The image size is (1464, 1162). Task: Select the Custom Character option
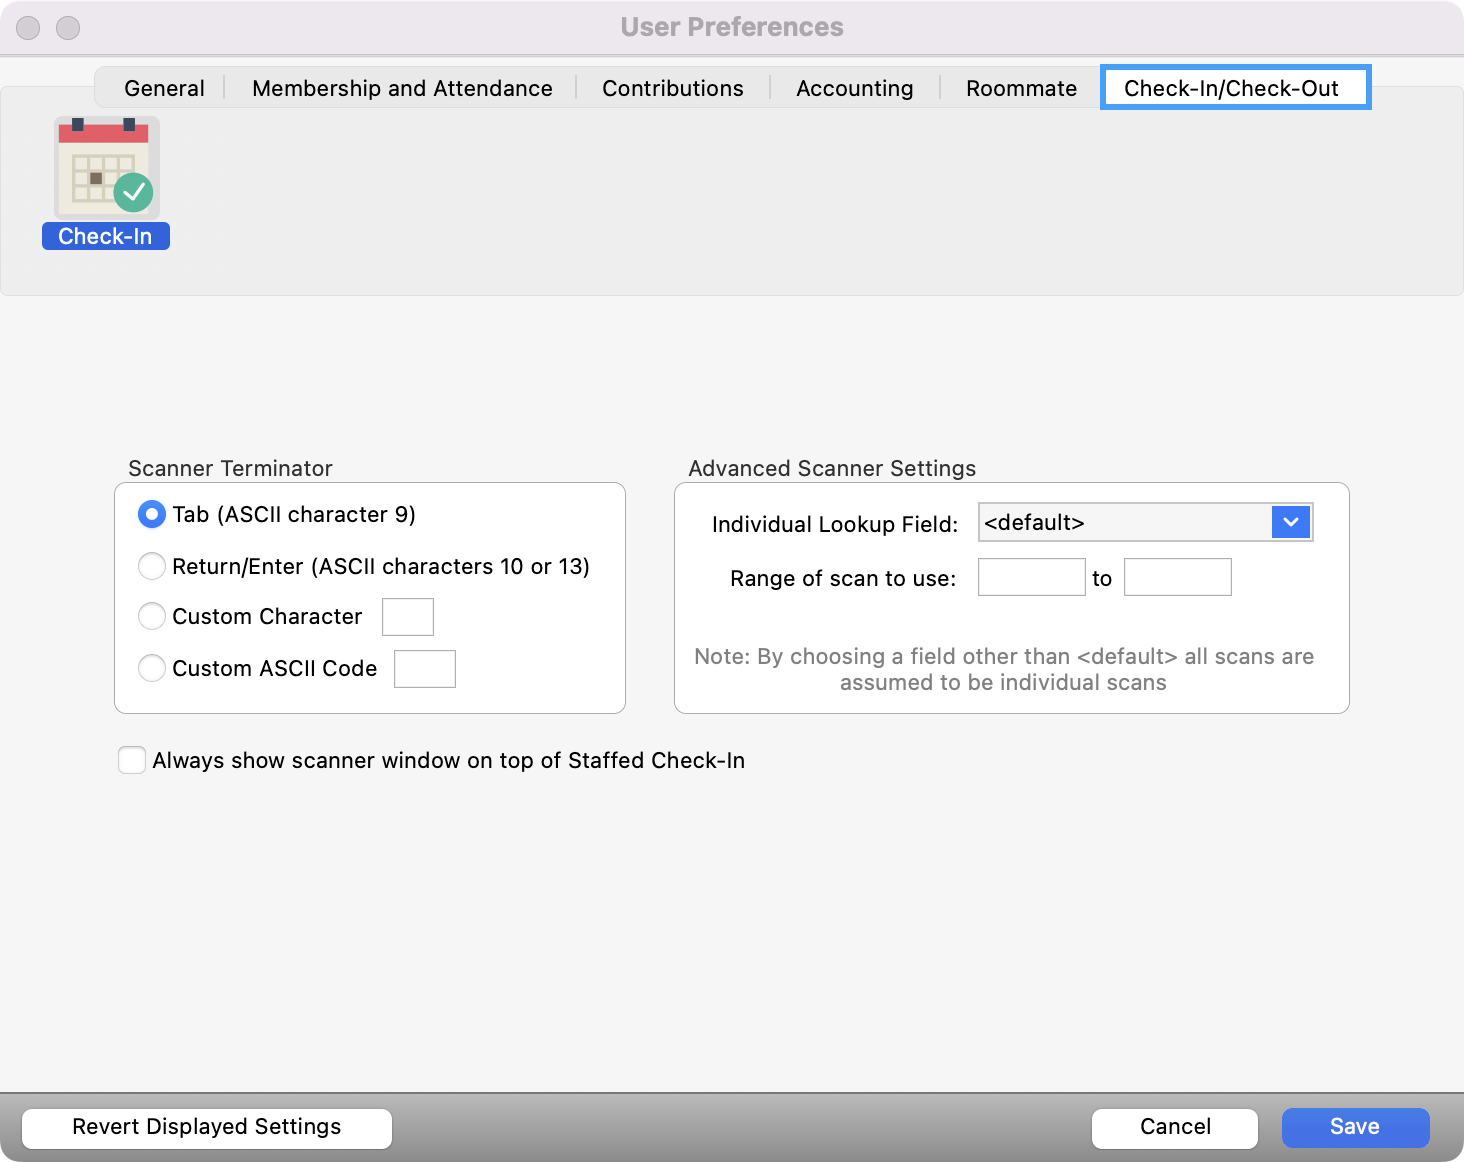coord(151,617)
